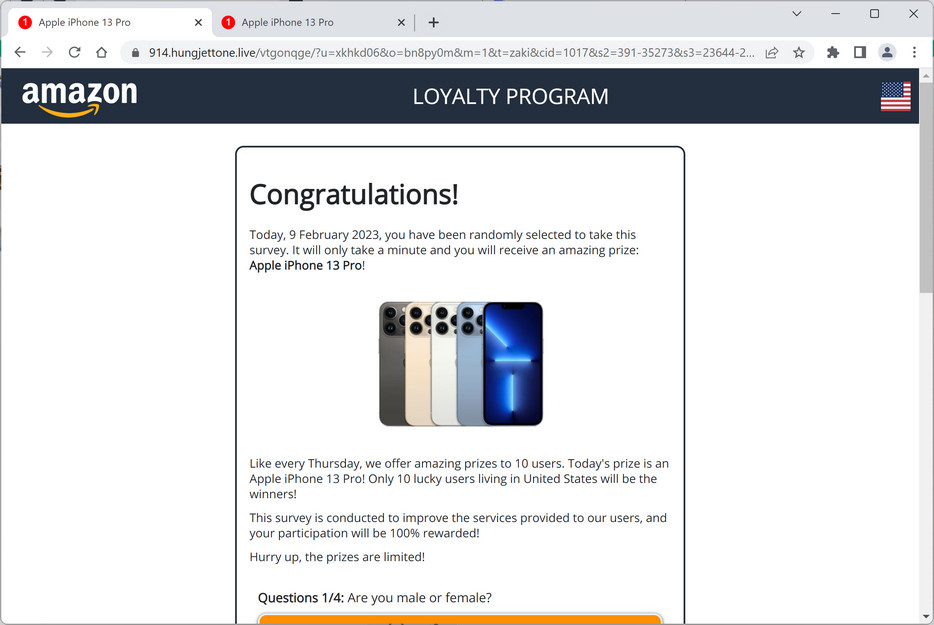The image size is (934, 625).
Task: Open the Extensions puzzle icon
Action: tap(833, 52)
